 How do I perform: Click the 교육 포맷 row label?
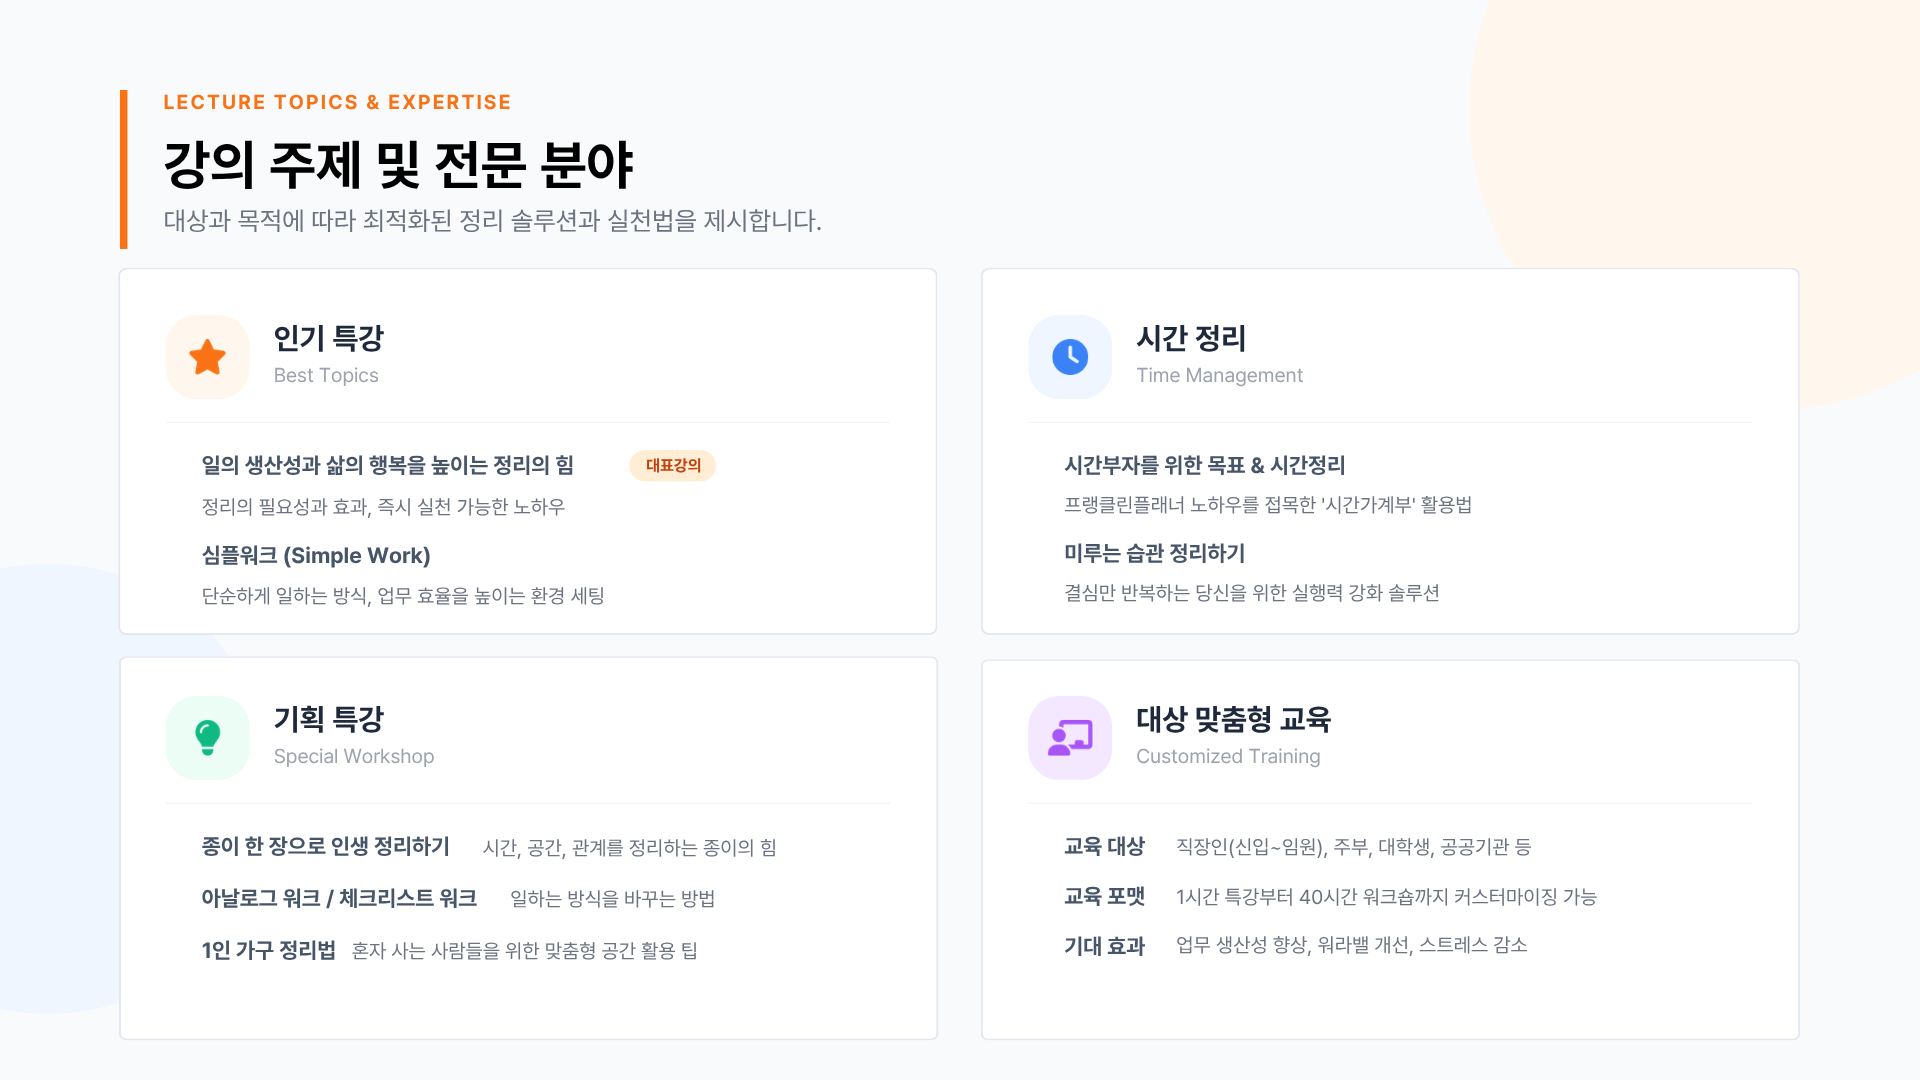(x=1104, y=897)
